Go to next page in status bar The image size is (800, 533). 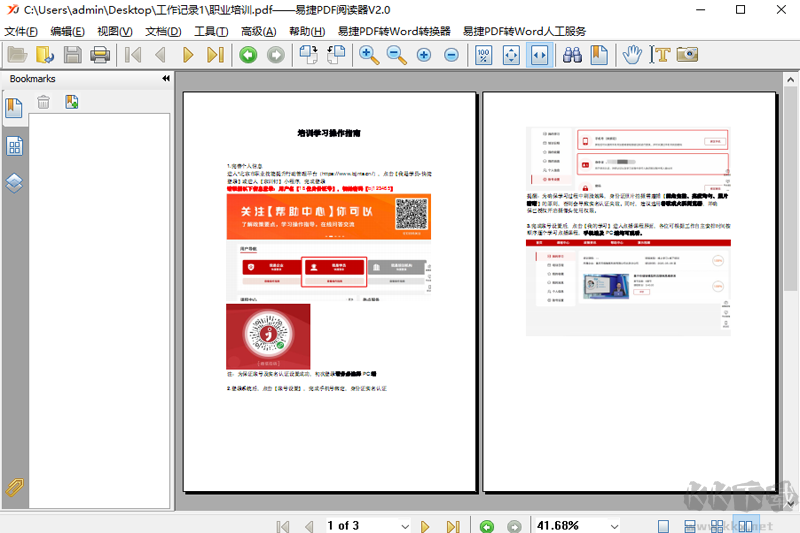click(425, 526)
